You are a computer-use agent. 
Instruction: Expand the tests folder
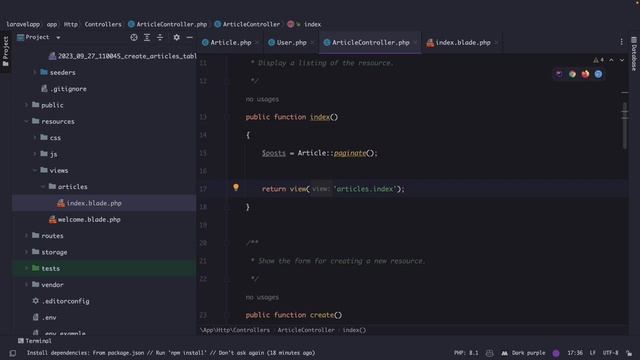27,268
